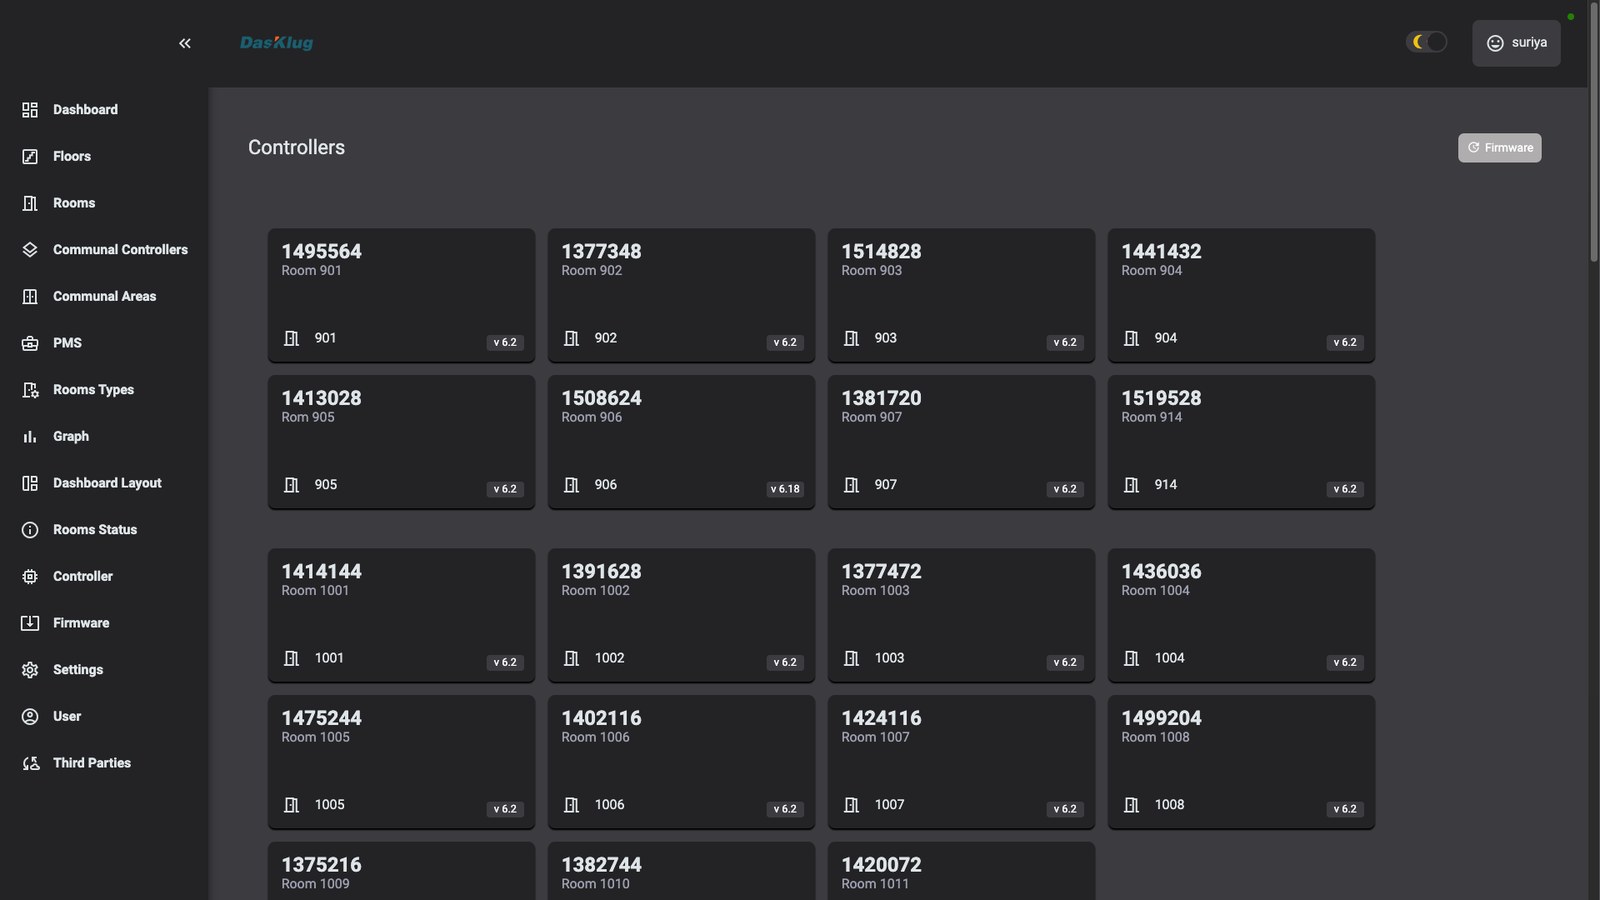
Task: Click the Rooms Types icon
Action: (30, 390)
